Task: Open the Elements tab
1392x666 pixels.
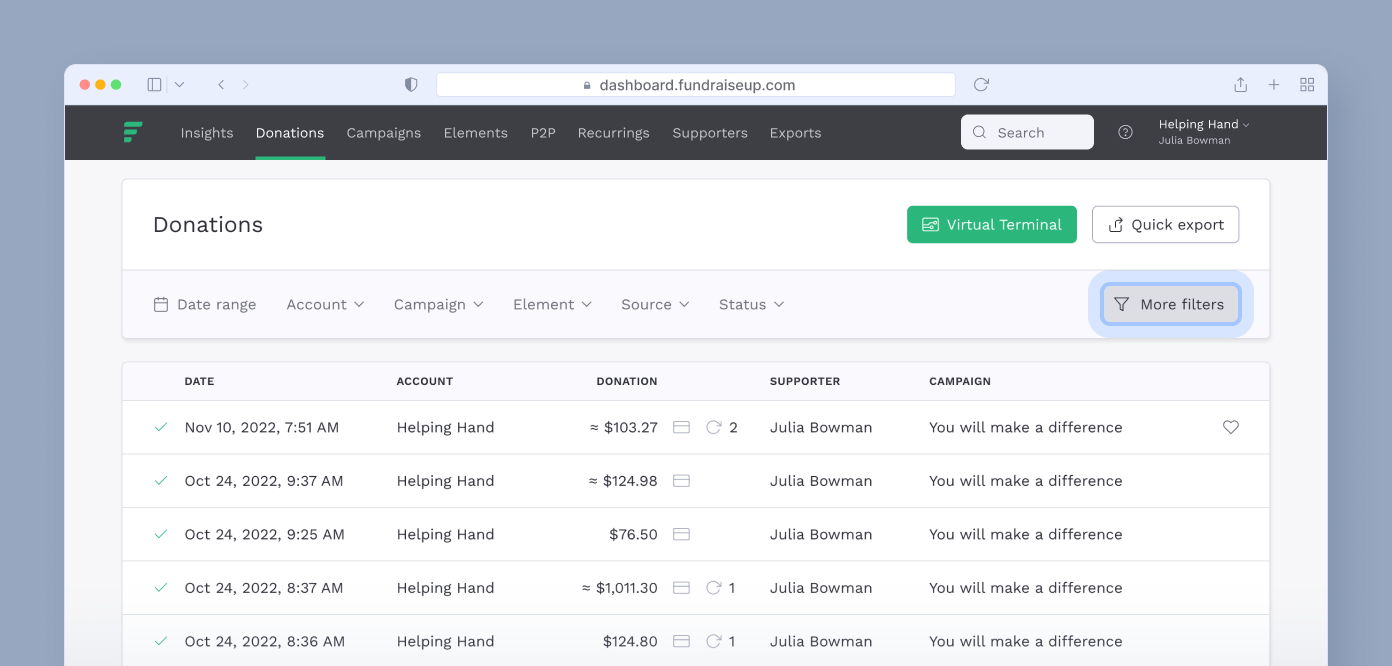Action: (476, 132)
